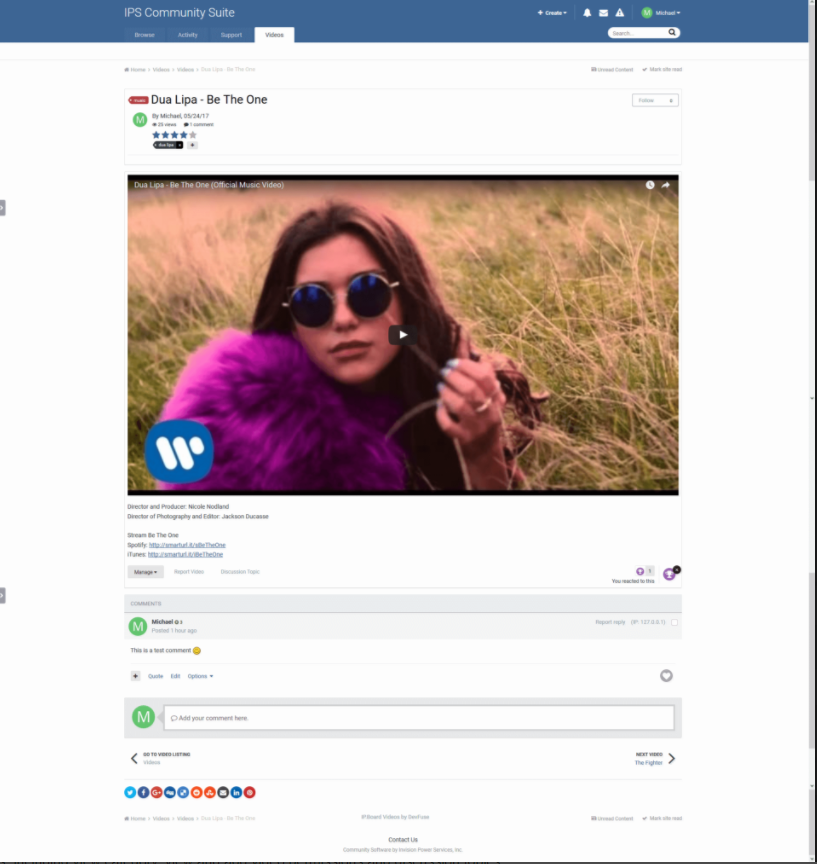The width and height of the screenshot is (817, 864).
Task: Open the notifications bell in header
Action: pyautogui.click(x=587, y=13)
